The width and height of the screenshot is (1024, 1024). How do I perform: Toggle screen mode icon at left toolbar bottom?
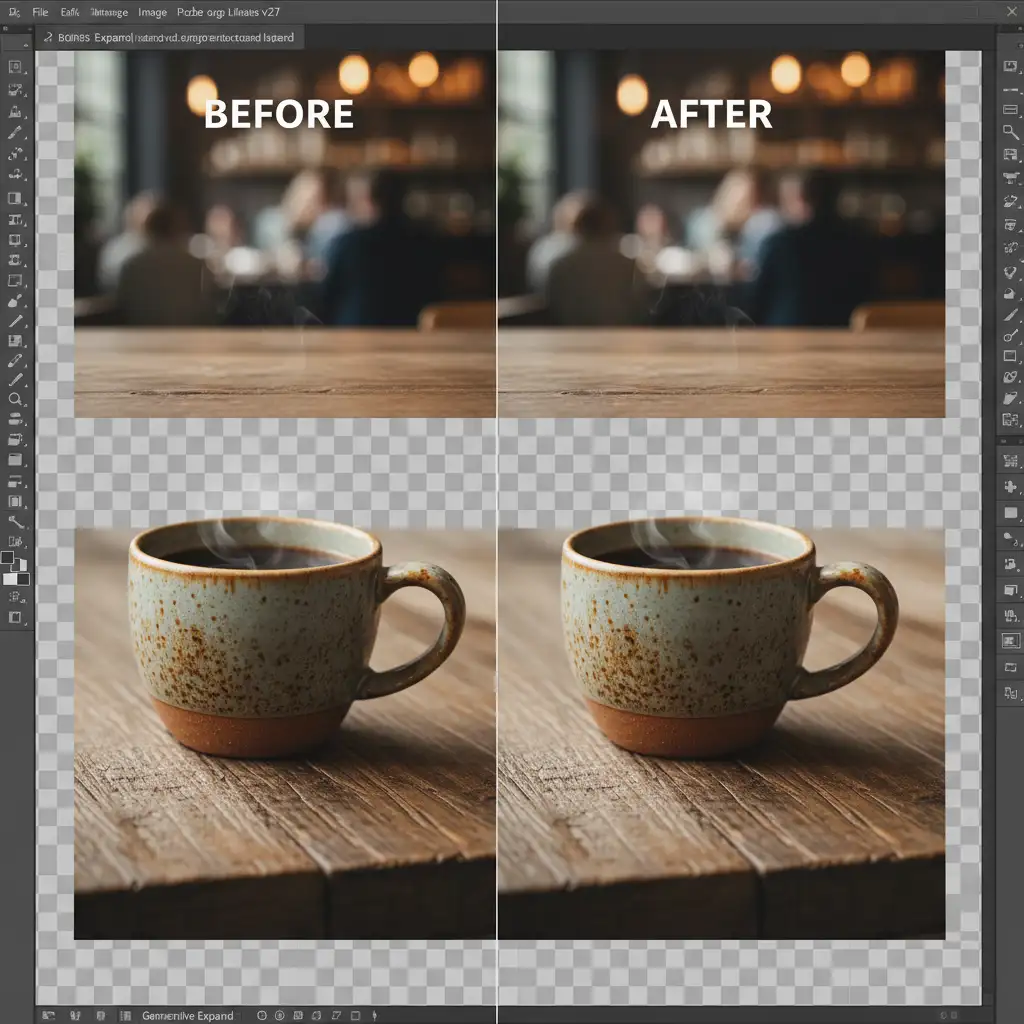pyautogui.click(x=15, y=618)
